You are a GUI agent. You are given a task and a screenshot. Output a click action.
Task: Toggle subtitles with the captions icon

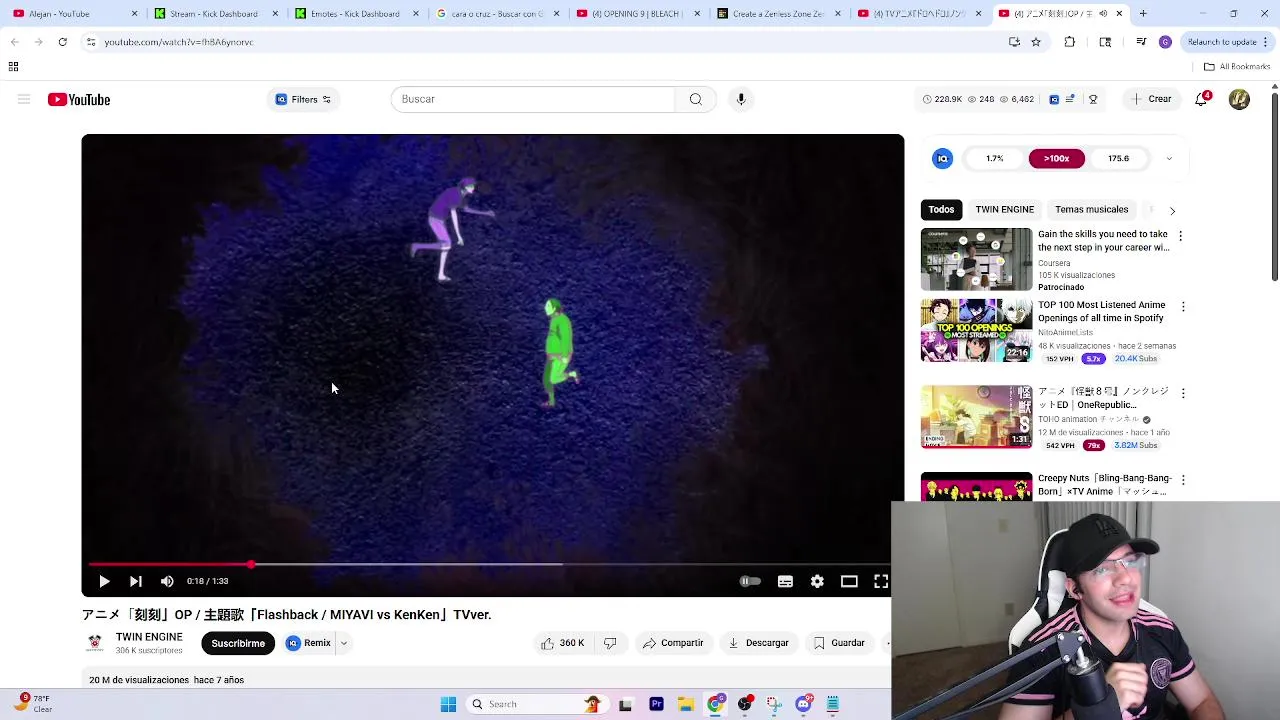coord(785,581)
